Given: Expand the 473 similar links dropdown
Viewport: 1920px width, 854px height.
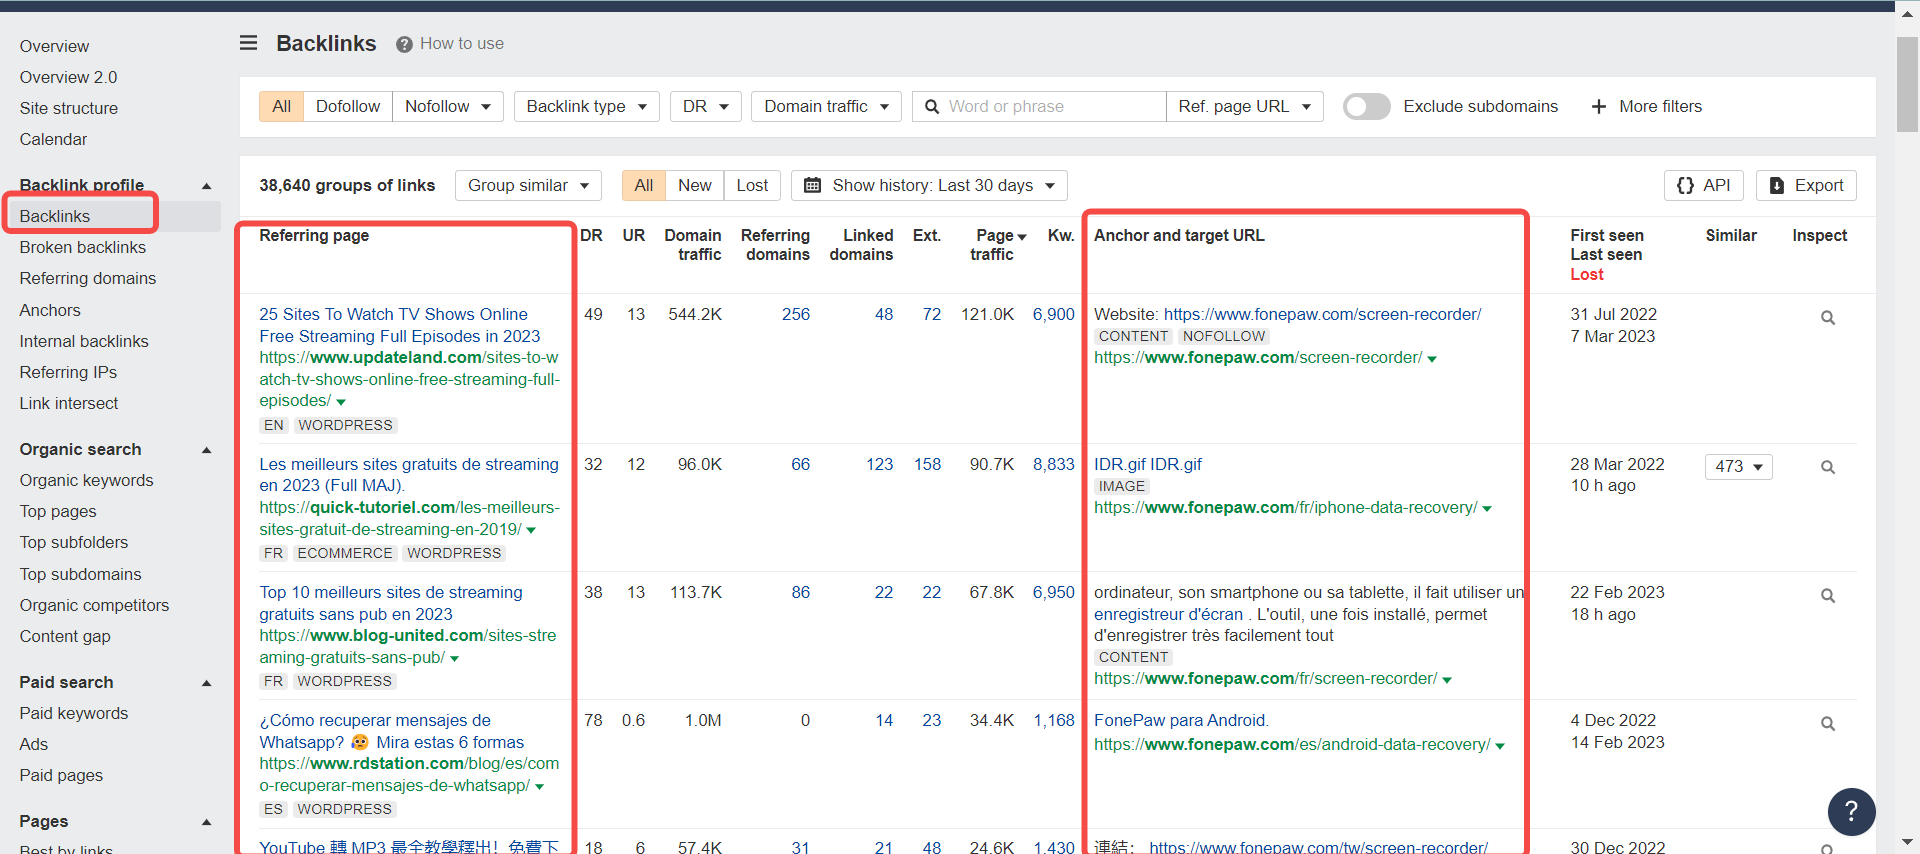Looking at the screenshot, I should (x=1738, y=467).
